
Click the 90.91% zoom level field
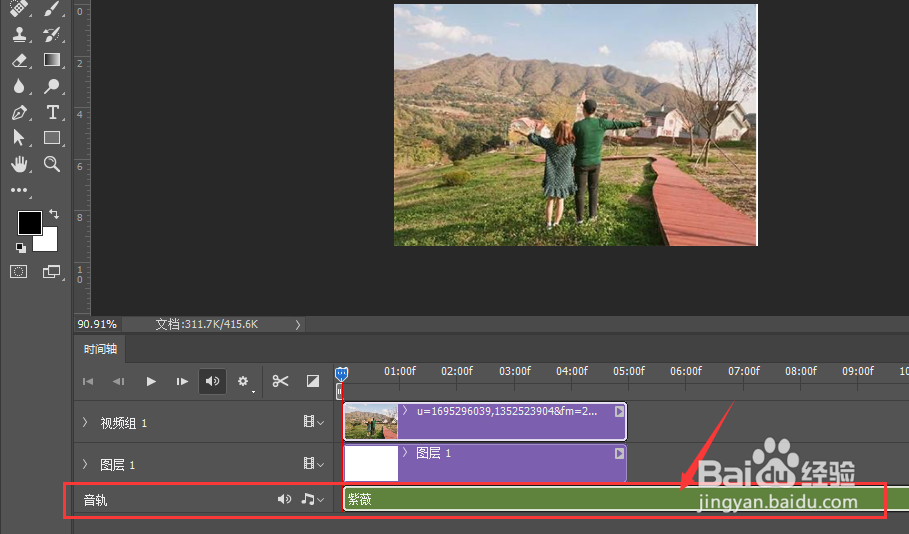tap(97, 324)
